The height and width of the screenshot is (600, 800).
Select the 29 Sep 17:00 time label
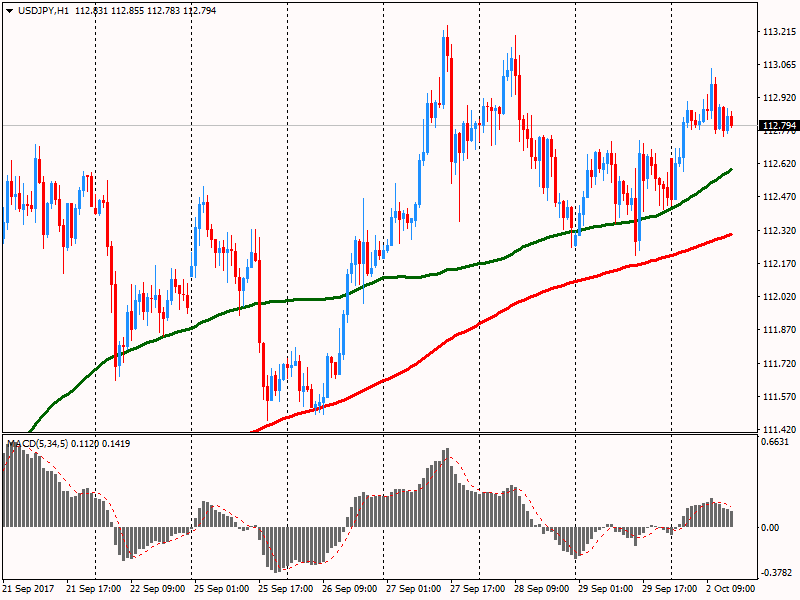669,589
